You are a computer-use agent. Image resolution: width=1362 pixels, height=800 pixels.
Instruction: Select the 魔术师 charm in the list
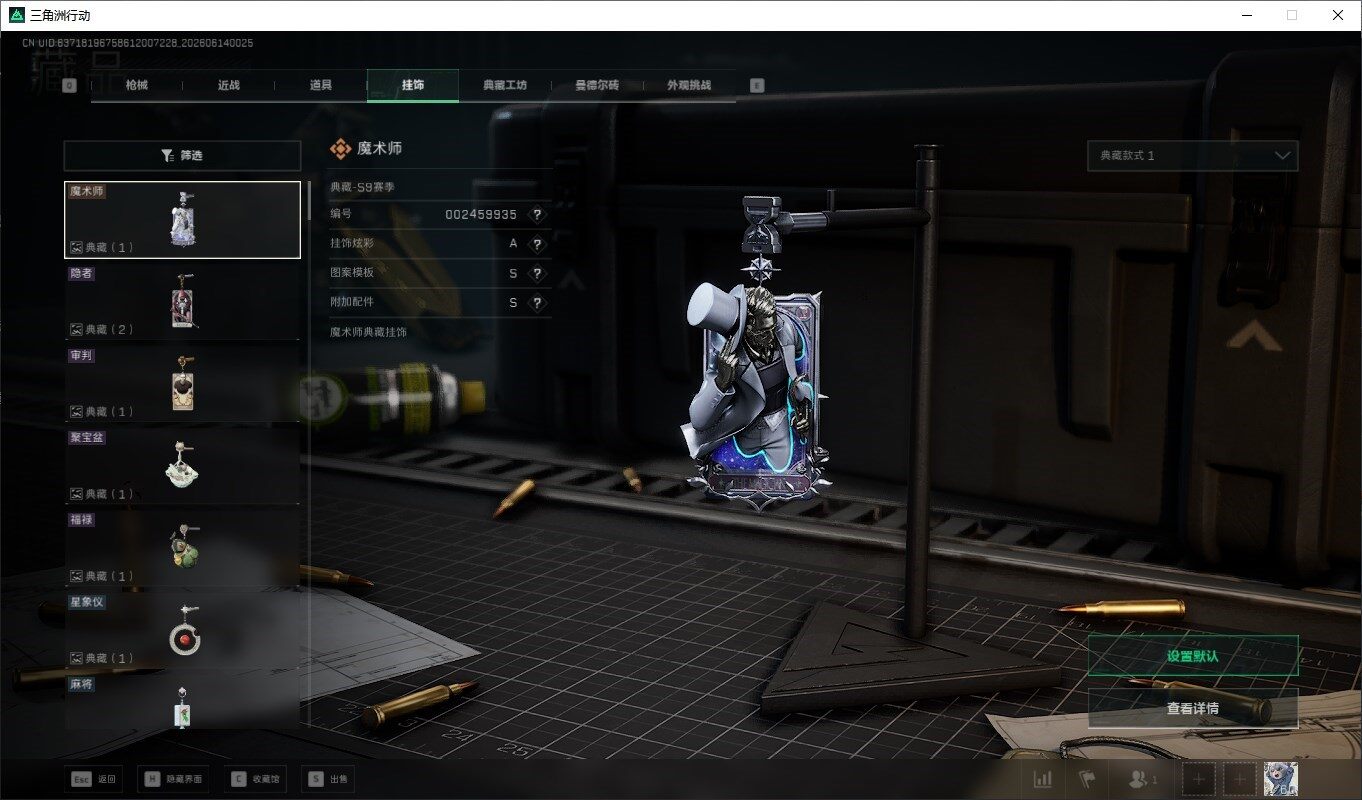pyautogui.click(x=182, y=220)
